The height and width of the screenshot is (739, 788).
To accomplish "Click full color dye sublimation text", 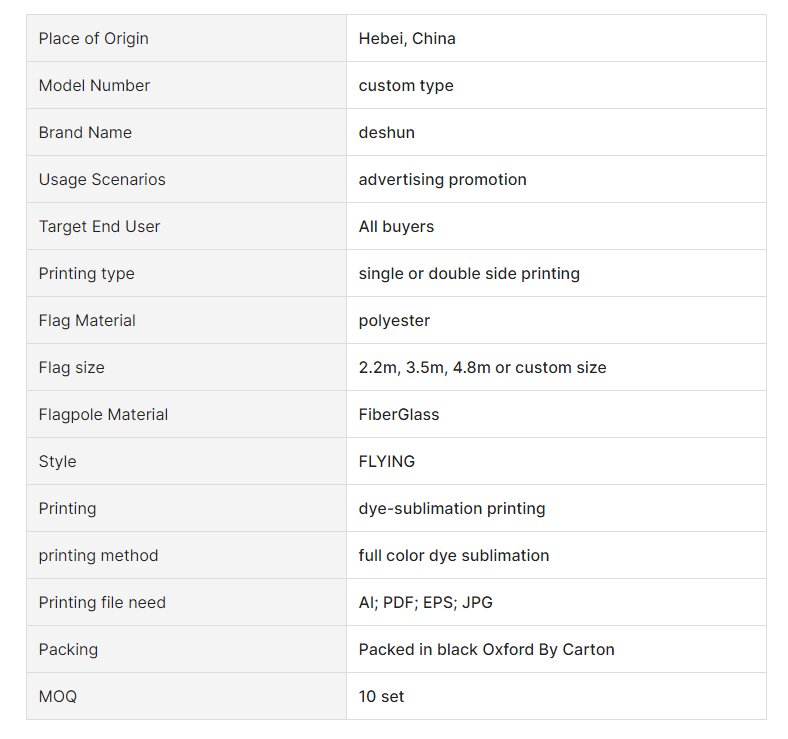I will pos(453,556).
